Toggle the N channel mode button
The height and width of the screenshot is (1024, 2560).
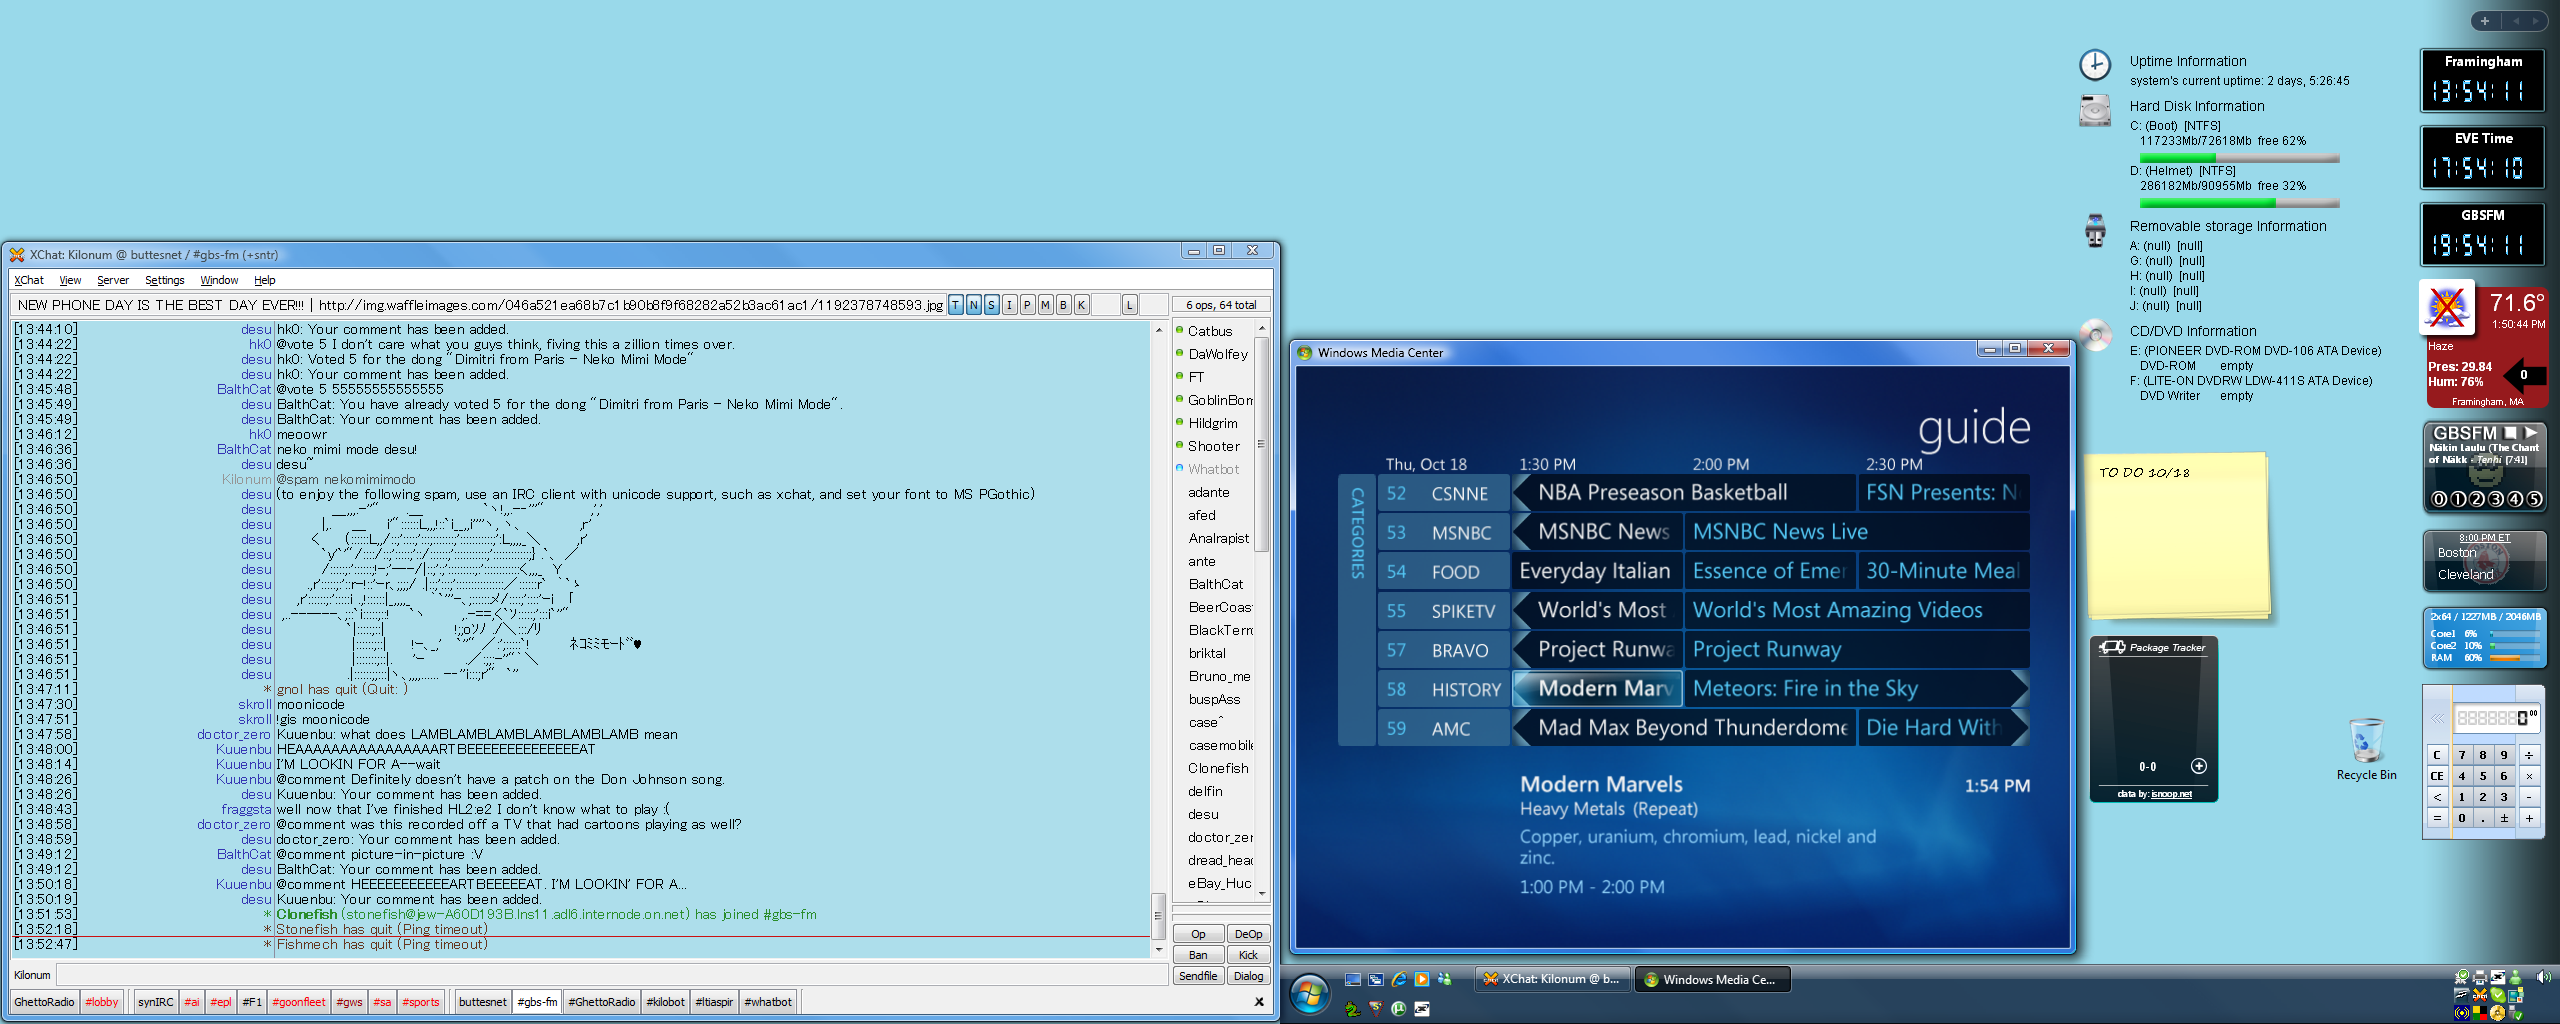(x=973, y=305)
